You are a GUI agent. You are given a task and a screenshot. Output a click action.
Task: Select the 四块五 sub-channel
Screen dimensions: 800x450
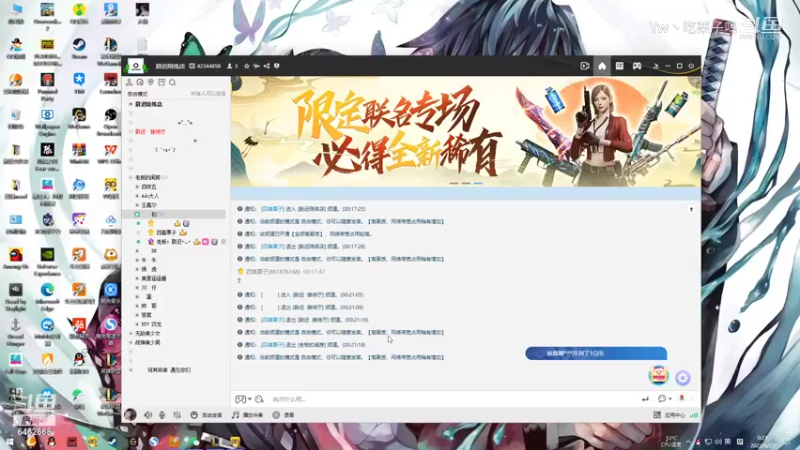[149, 187]
